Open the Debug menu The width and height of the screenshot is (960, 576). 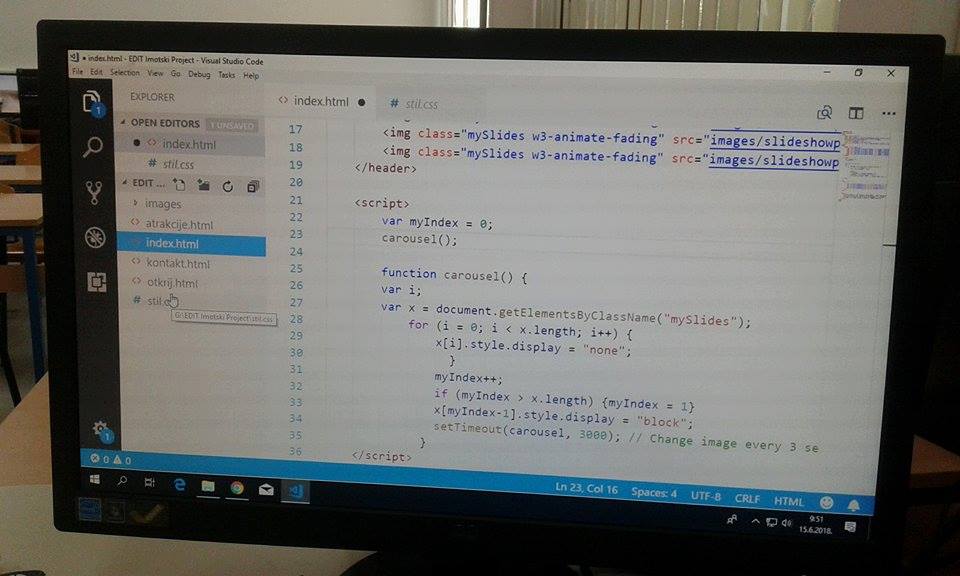[x=199, y=74]
